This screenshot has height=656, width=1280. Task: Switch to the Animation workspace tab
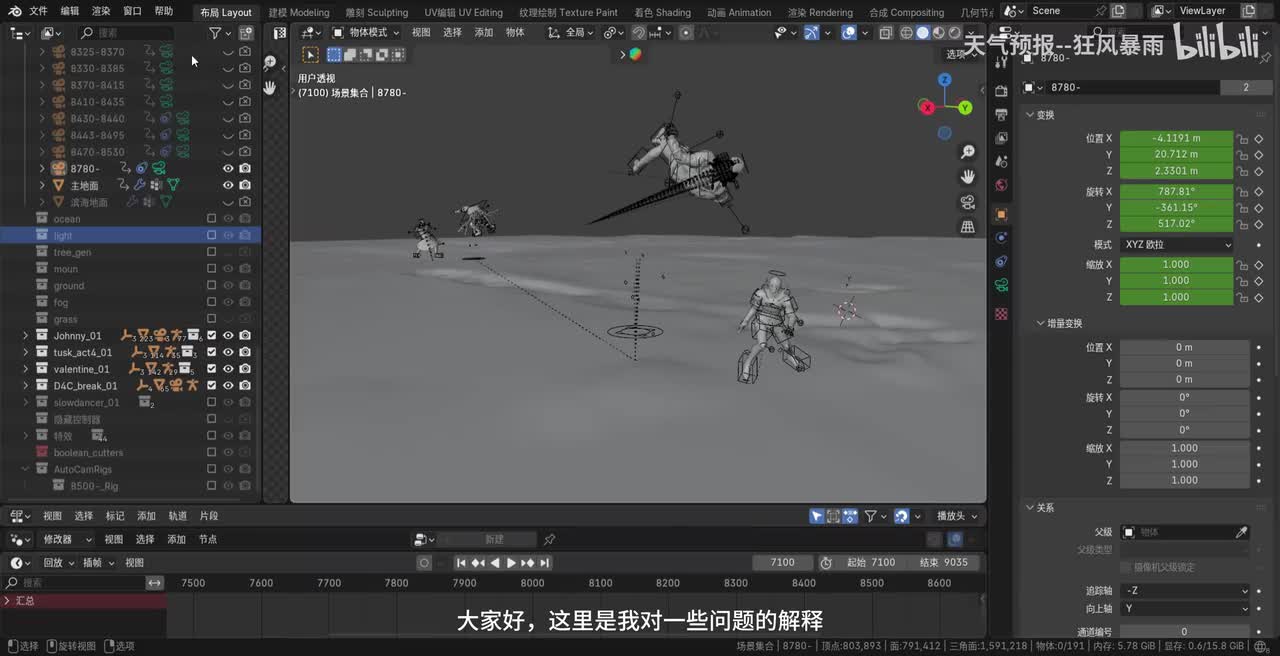pos(739,12)
